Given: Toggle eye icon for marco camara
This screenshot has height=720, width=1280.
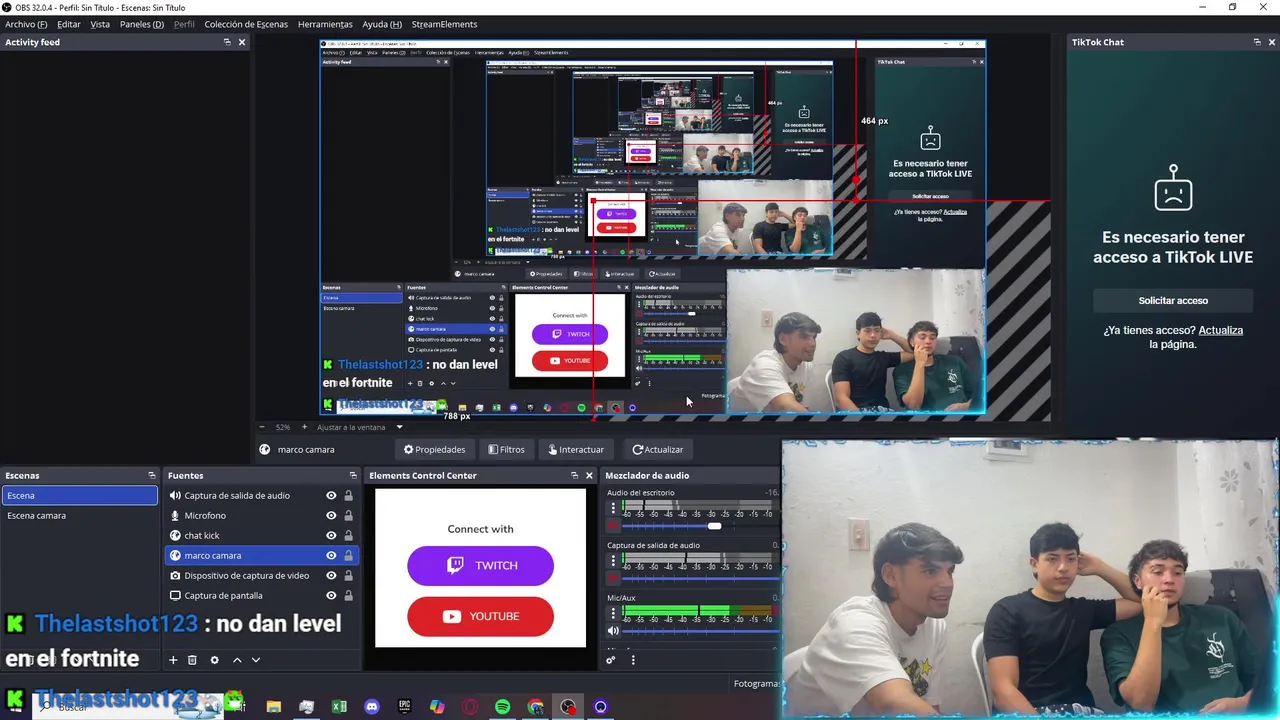Looking at the screenshot, I should 331,555.
